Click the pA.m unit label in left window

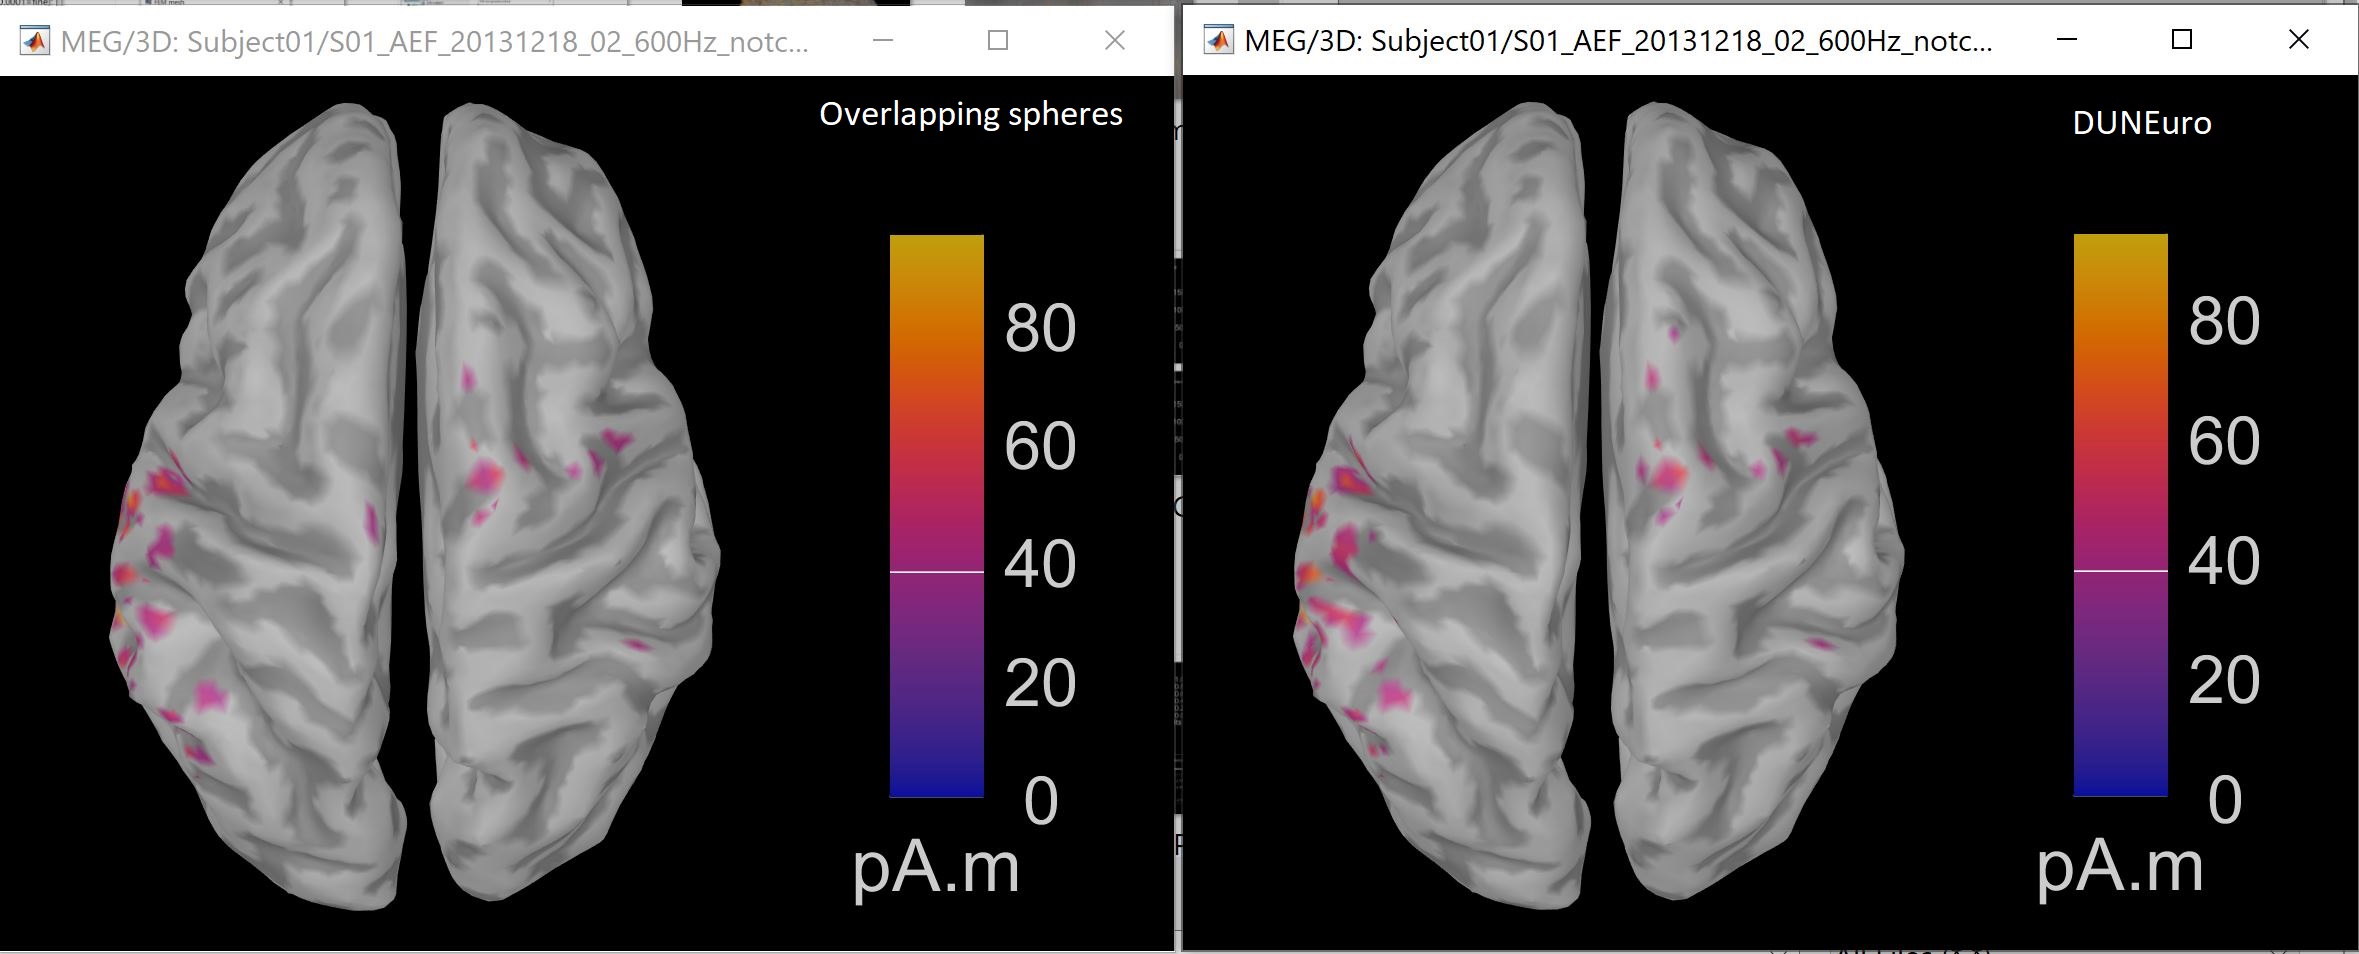pyautogui.click(x=935, y=868)
